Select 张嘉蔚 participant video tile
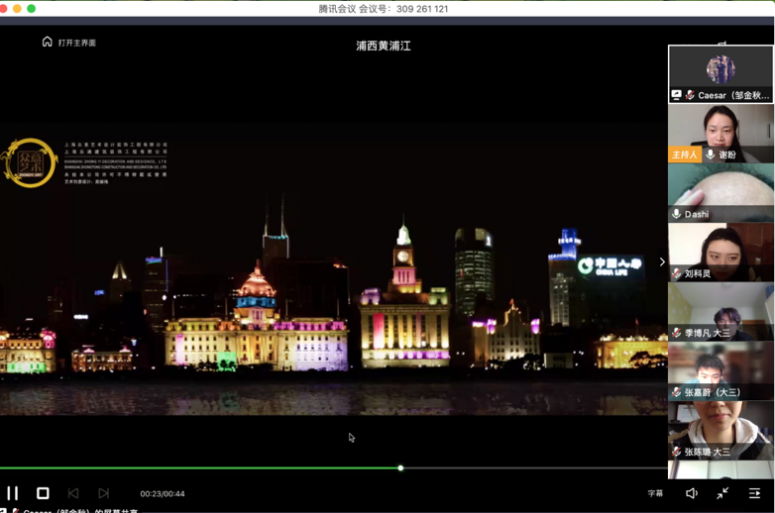Screen dimensions: 775x513 720,370
